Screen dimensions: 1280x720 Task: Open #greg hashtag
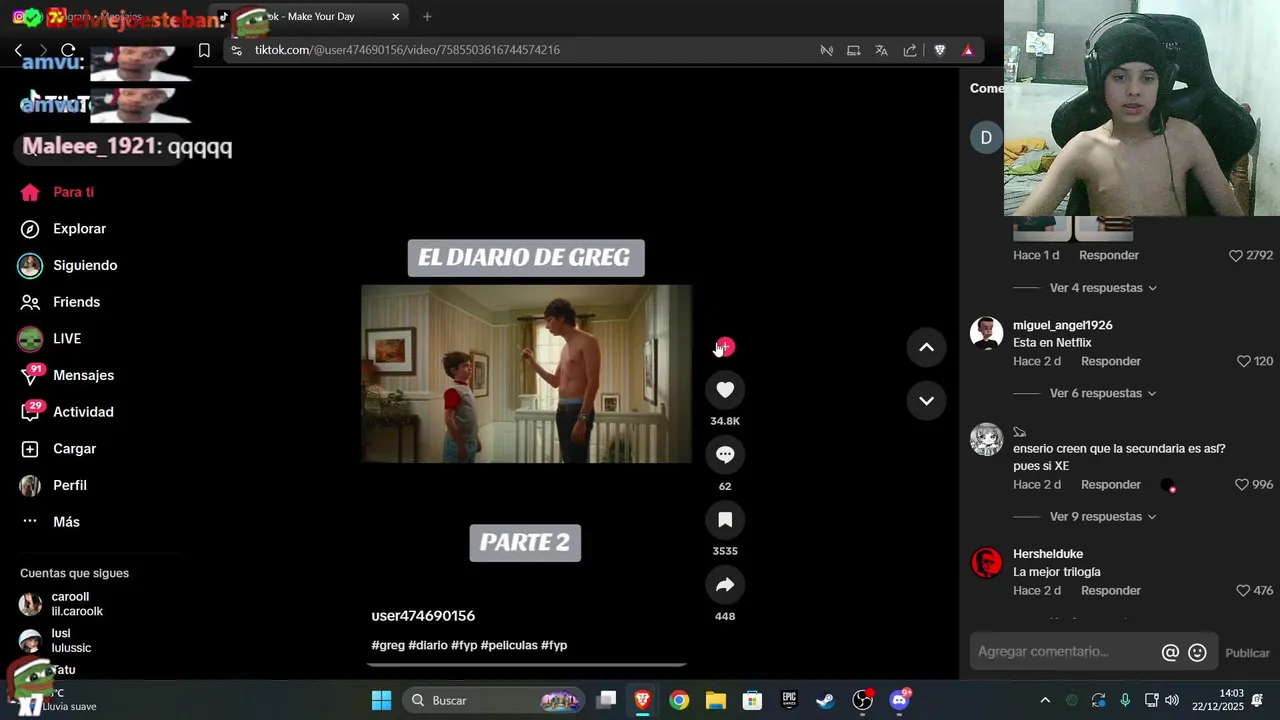[x=388, y=645]
